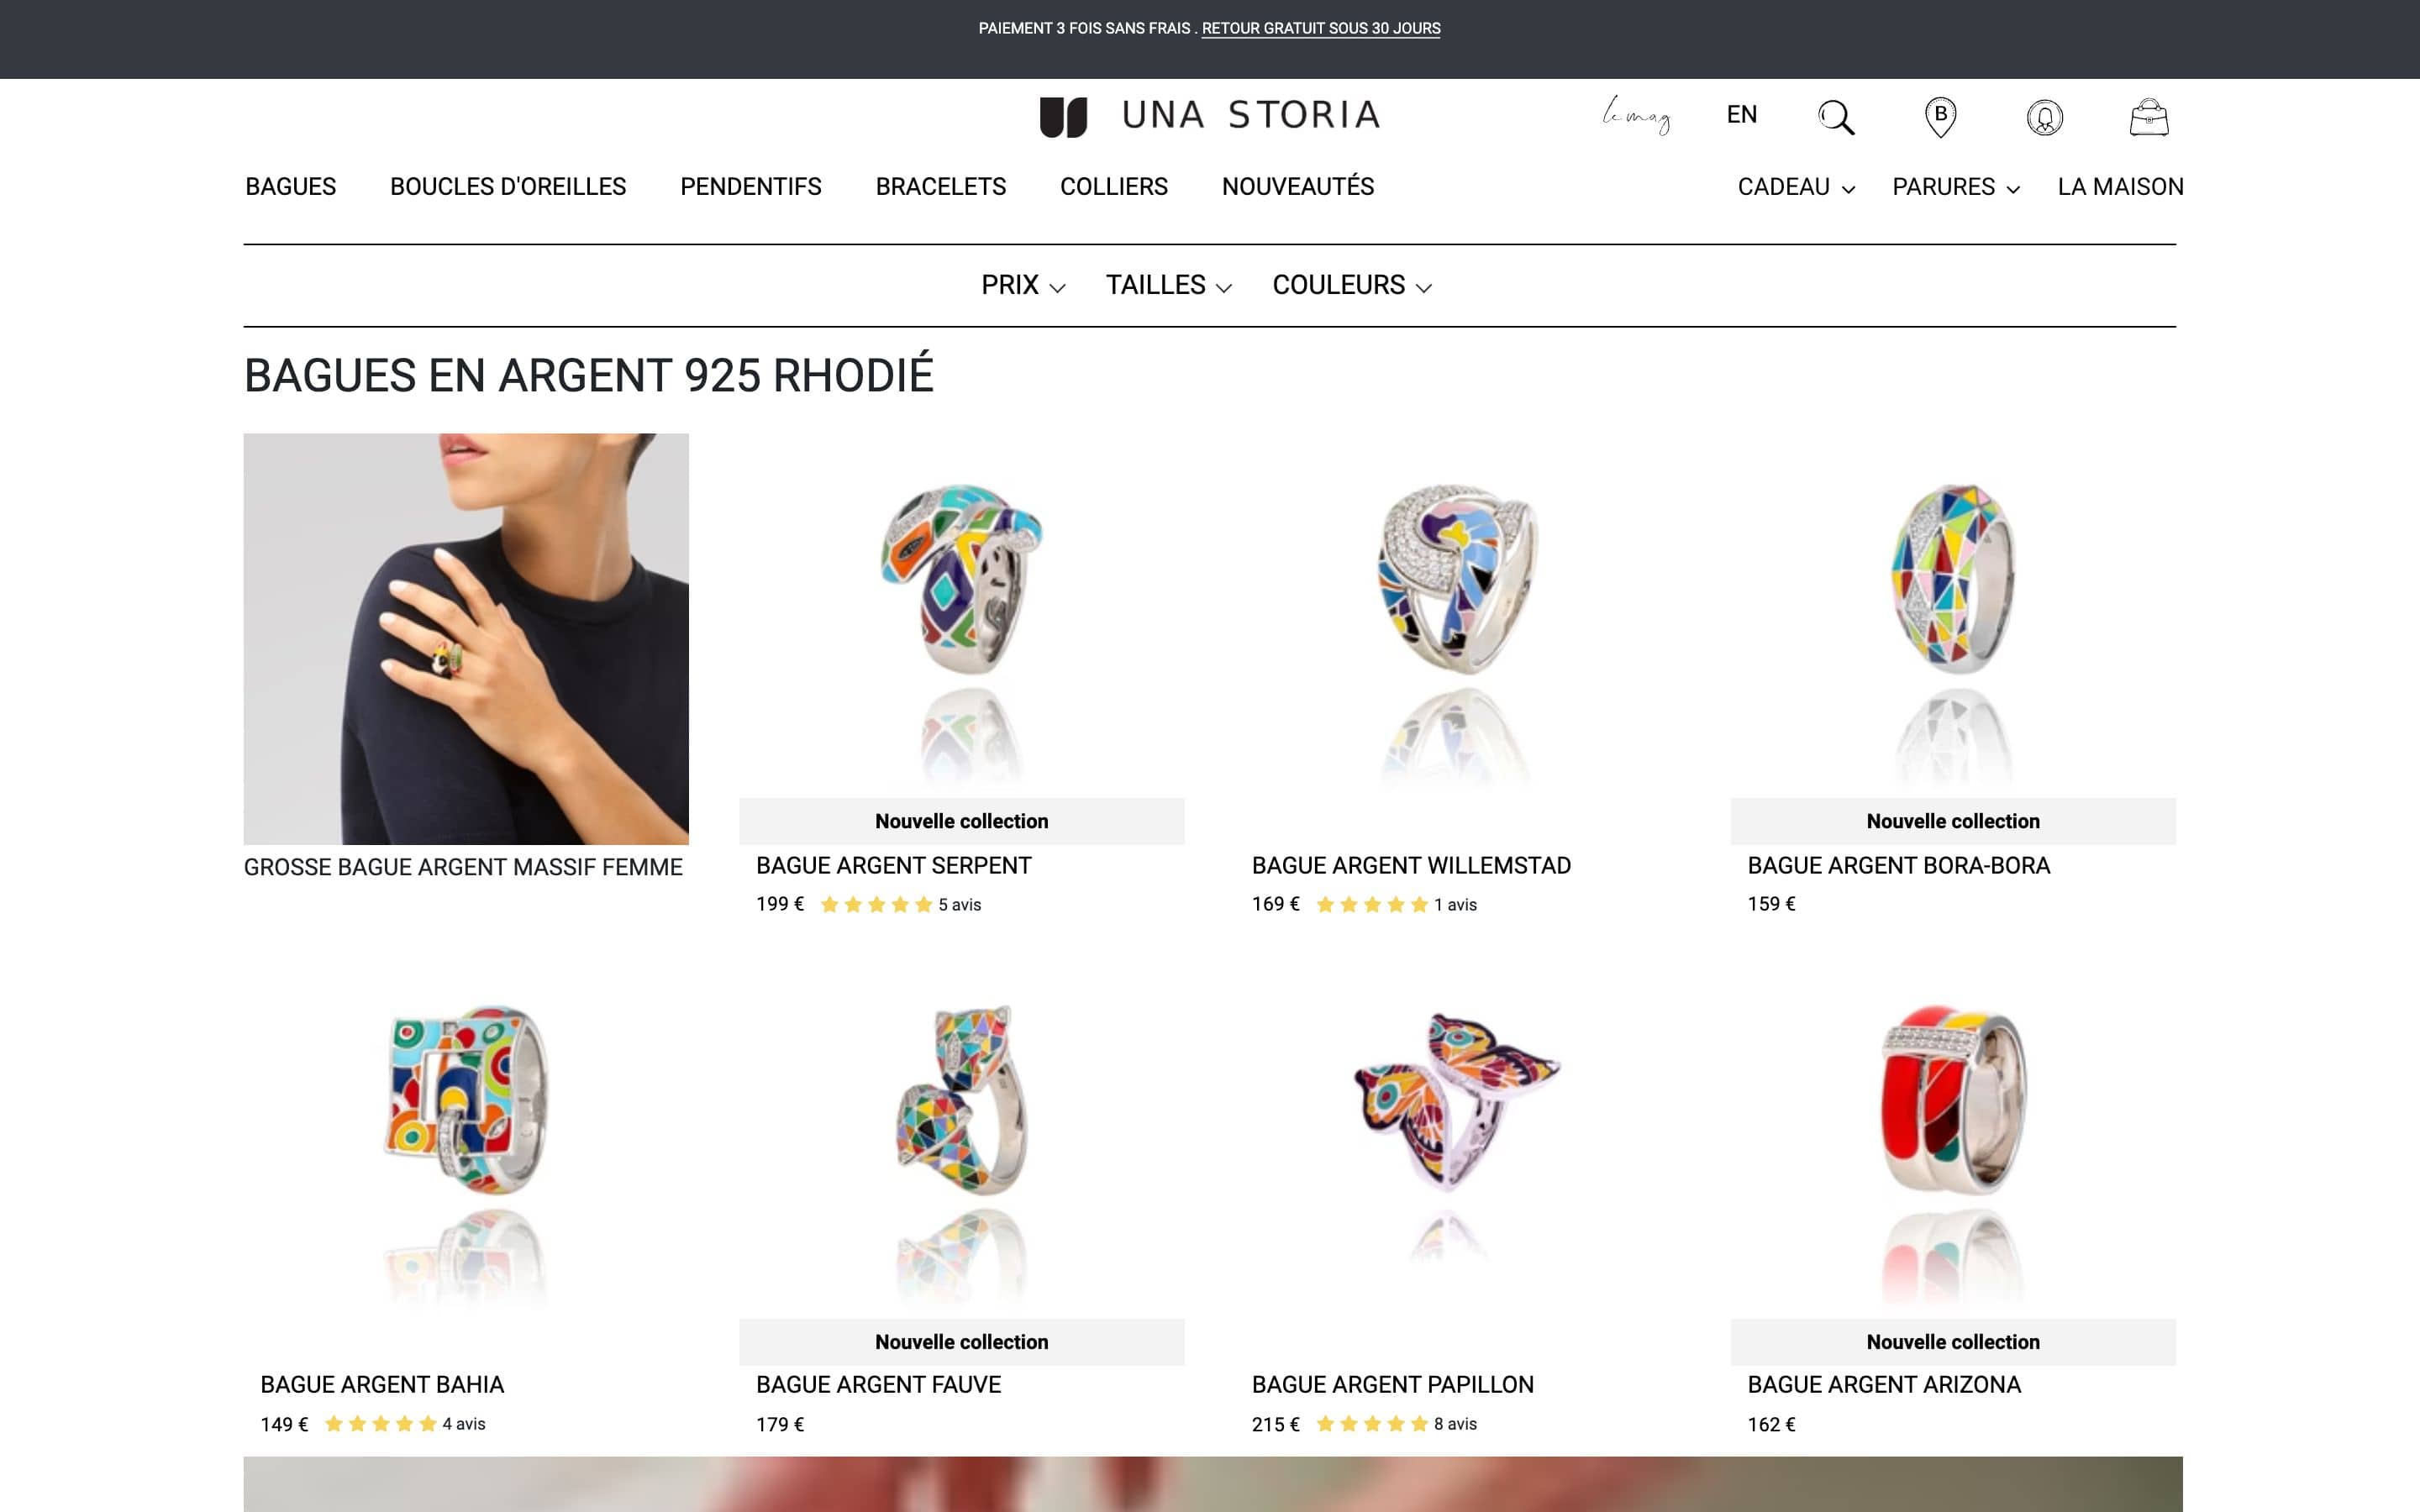
Task: Open the PRIX filter dropdown
Action: (x=1021, y=285)
